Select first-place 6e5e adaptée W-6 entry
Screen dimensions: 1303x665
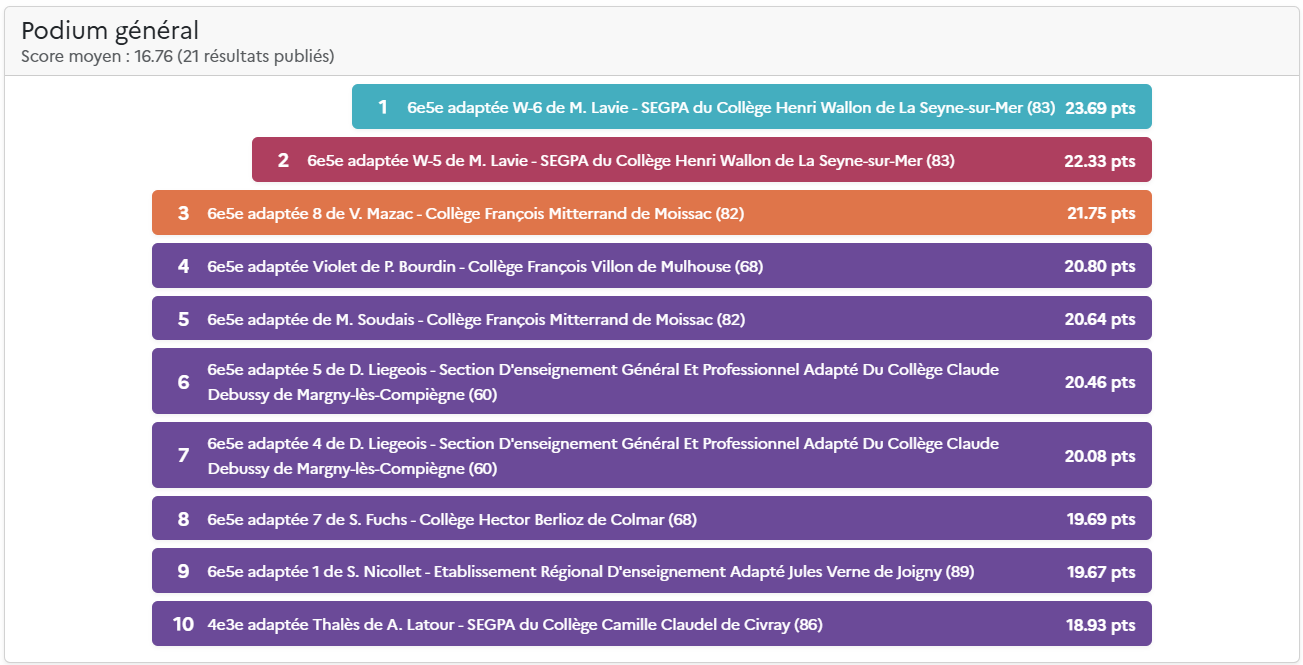click(x=730, y=107)
